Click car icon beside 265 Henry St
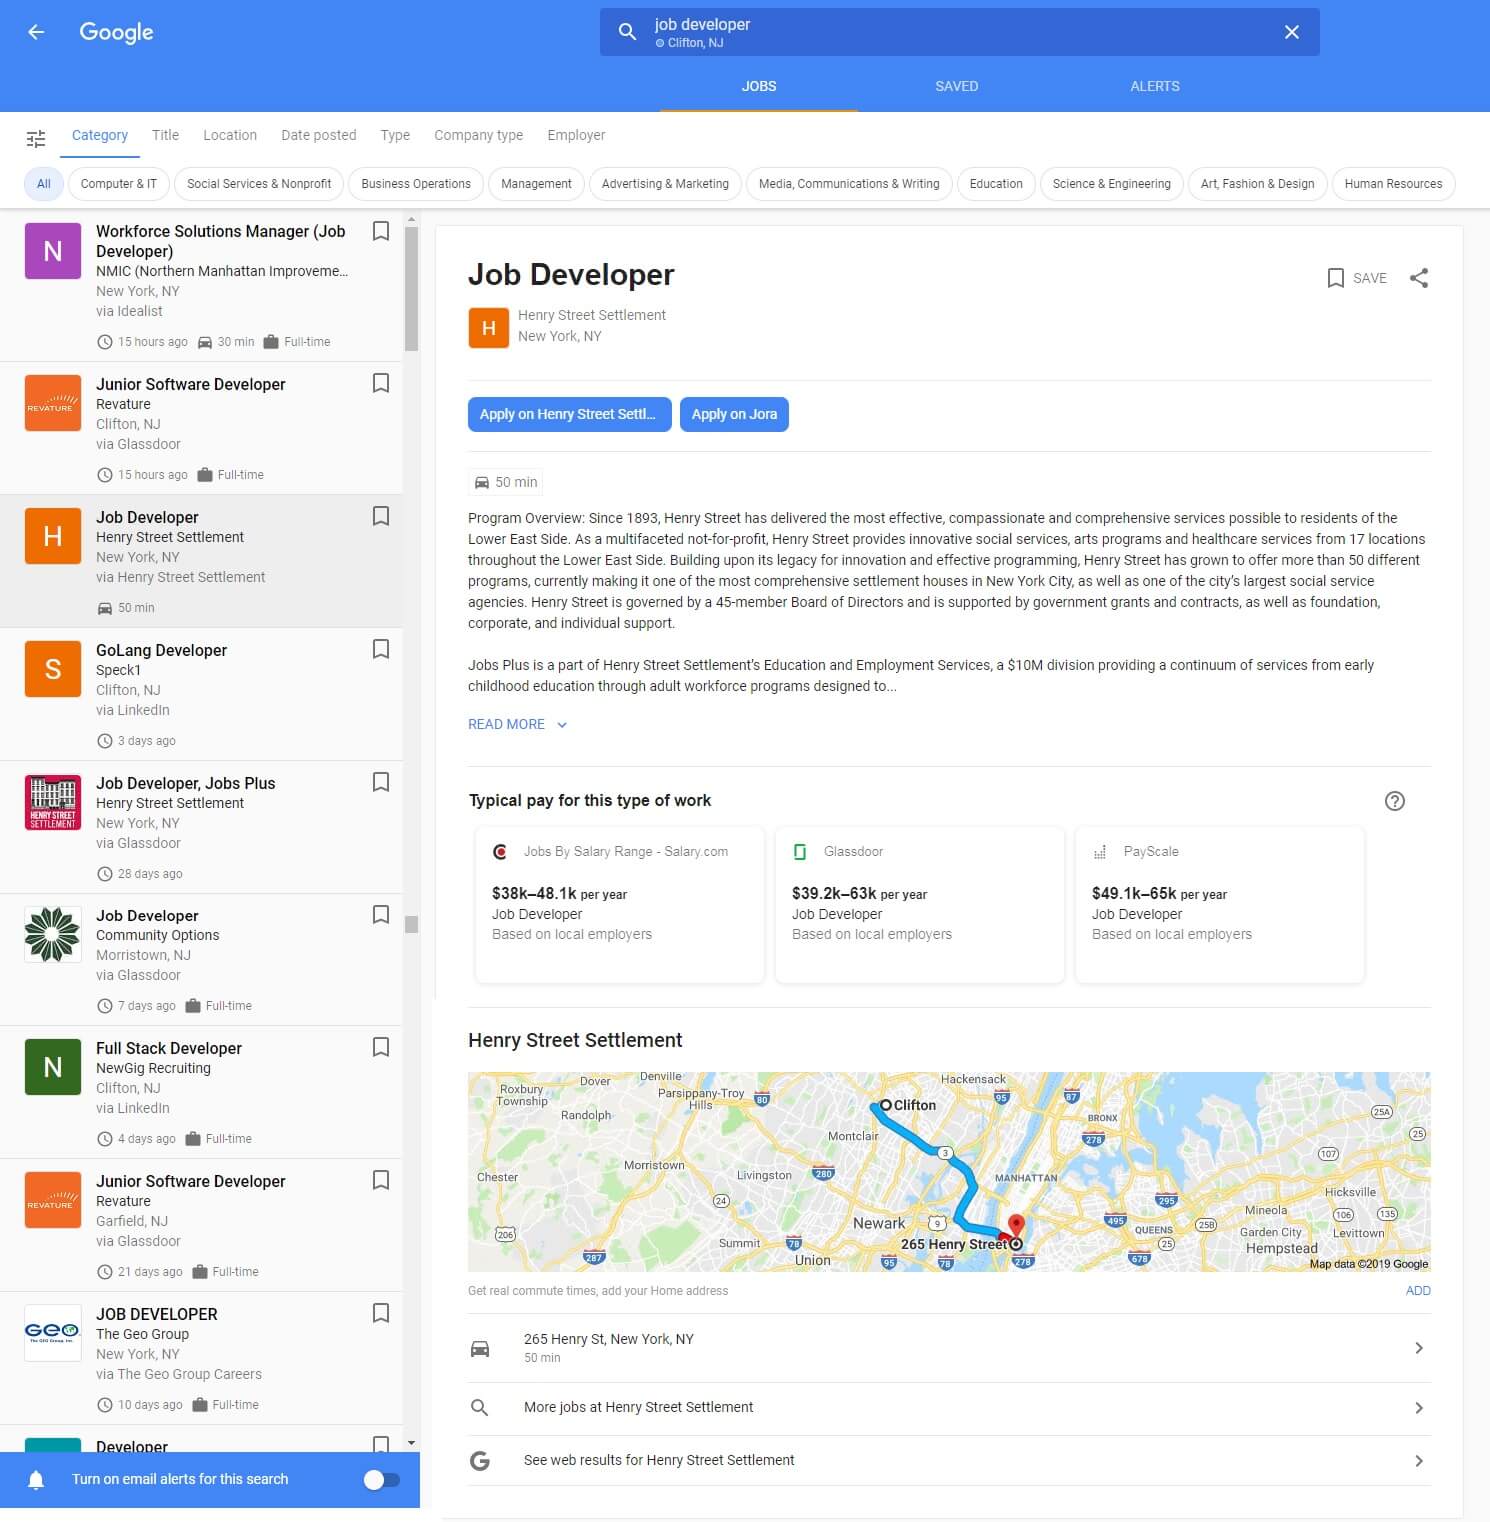Image resolution: width=1490 pixels, height=1522 pixels. (480, 1348)
